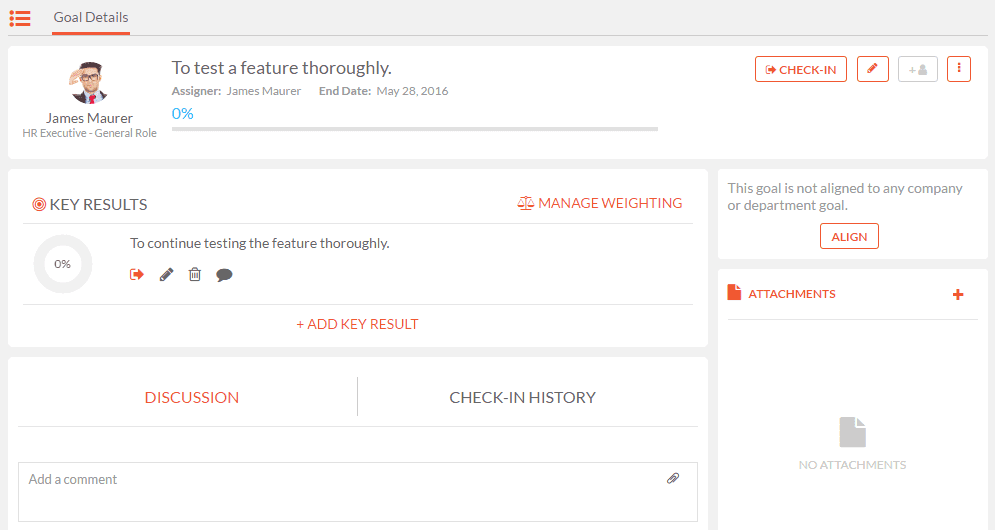Switch to CHECK-IN HISTORY tab
This screenshot has height=530, width=995.
(x=522, y=397)
